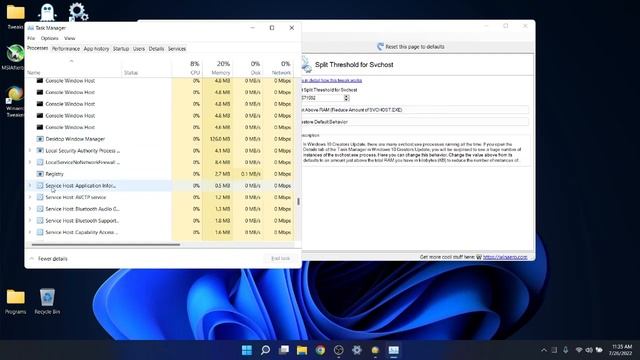The height and width of the screenshot is (360, 640).
Task: Expand Service Host: Capability Access row
Action: click(30, 232)
